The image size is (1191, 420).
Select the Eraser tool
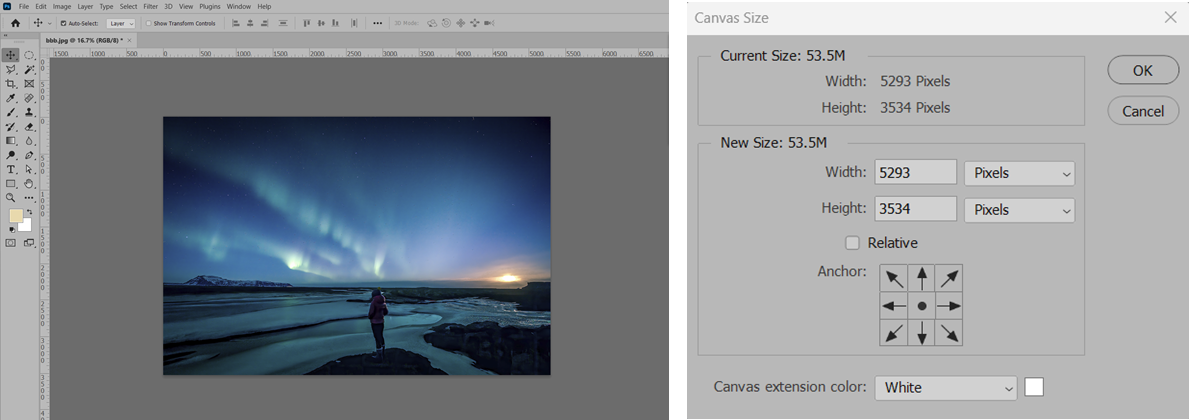[29, 127]
